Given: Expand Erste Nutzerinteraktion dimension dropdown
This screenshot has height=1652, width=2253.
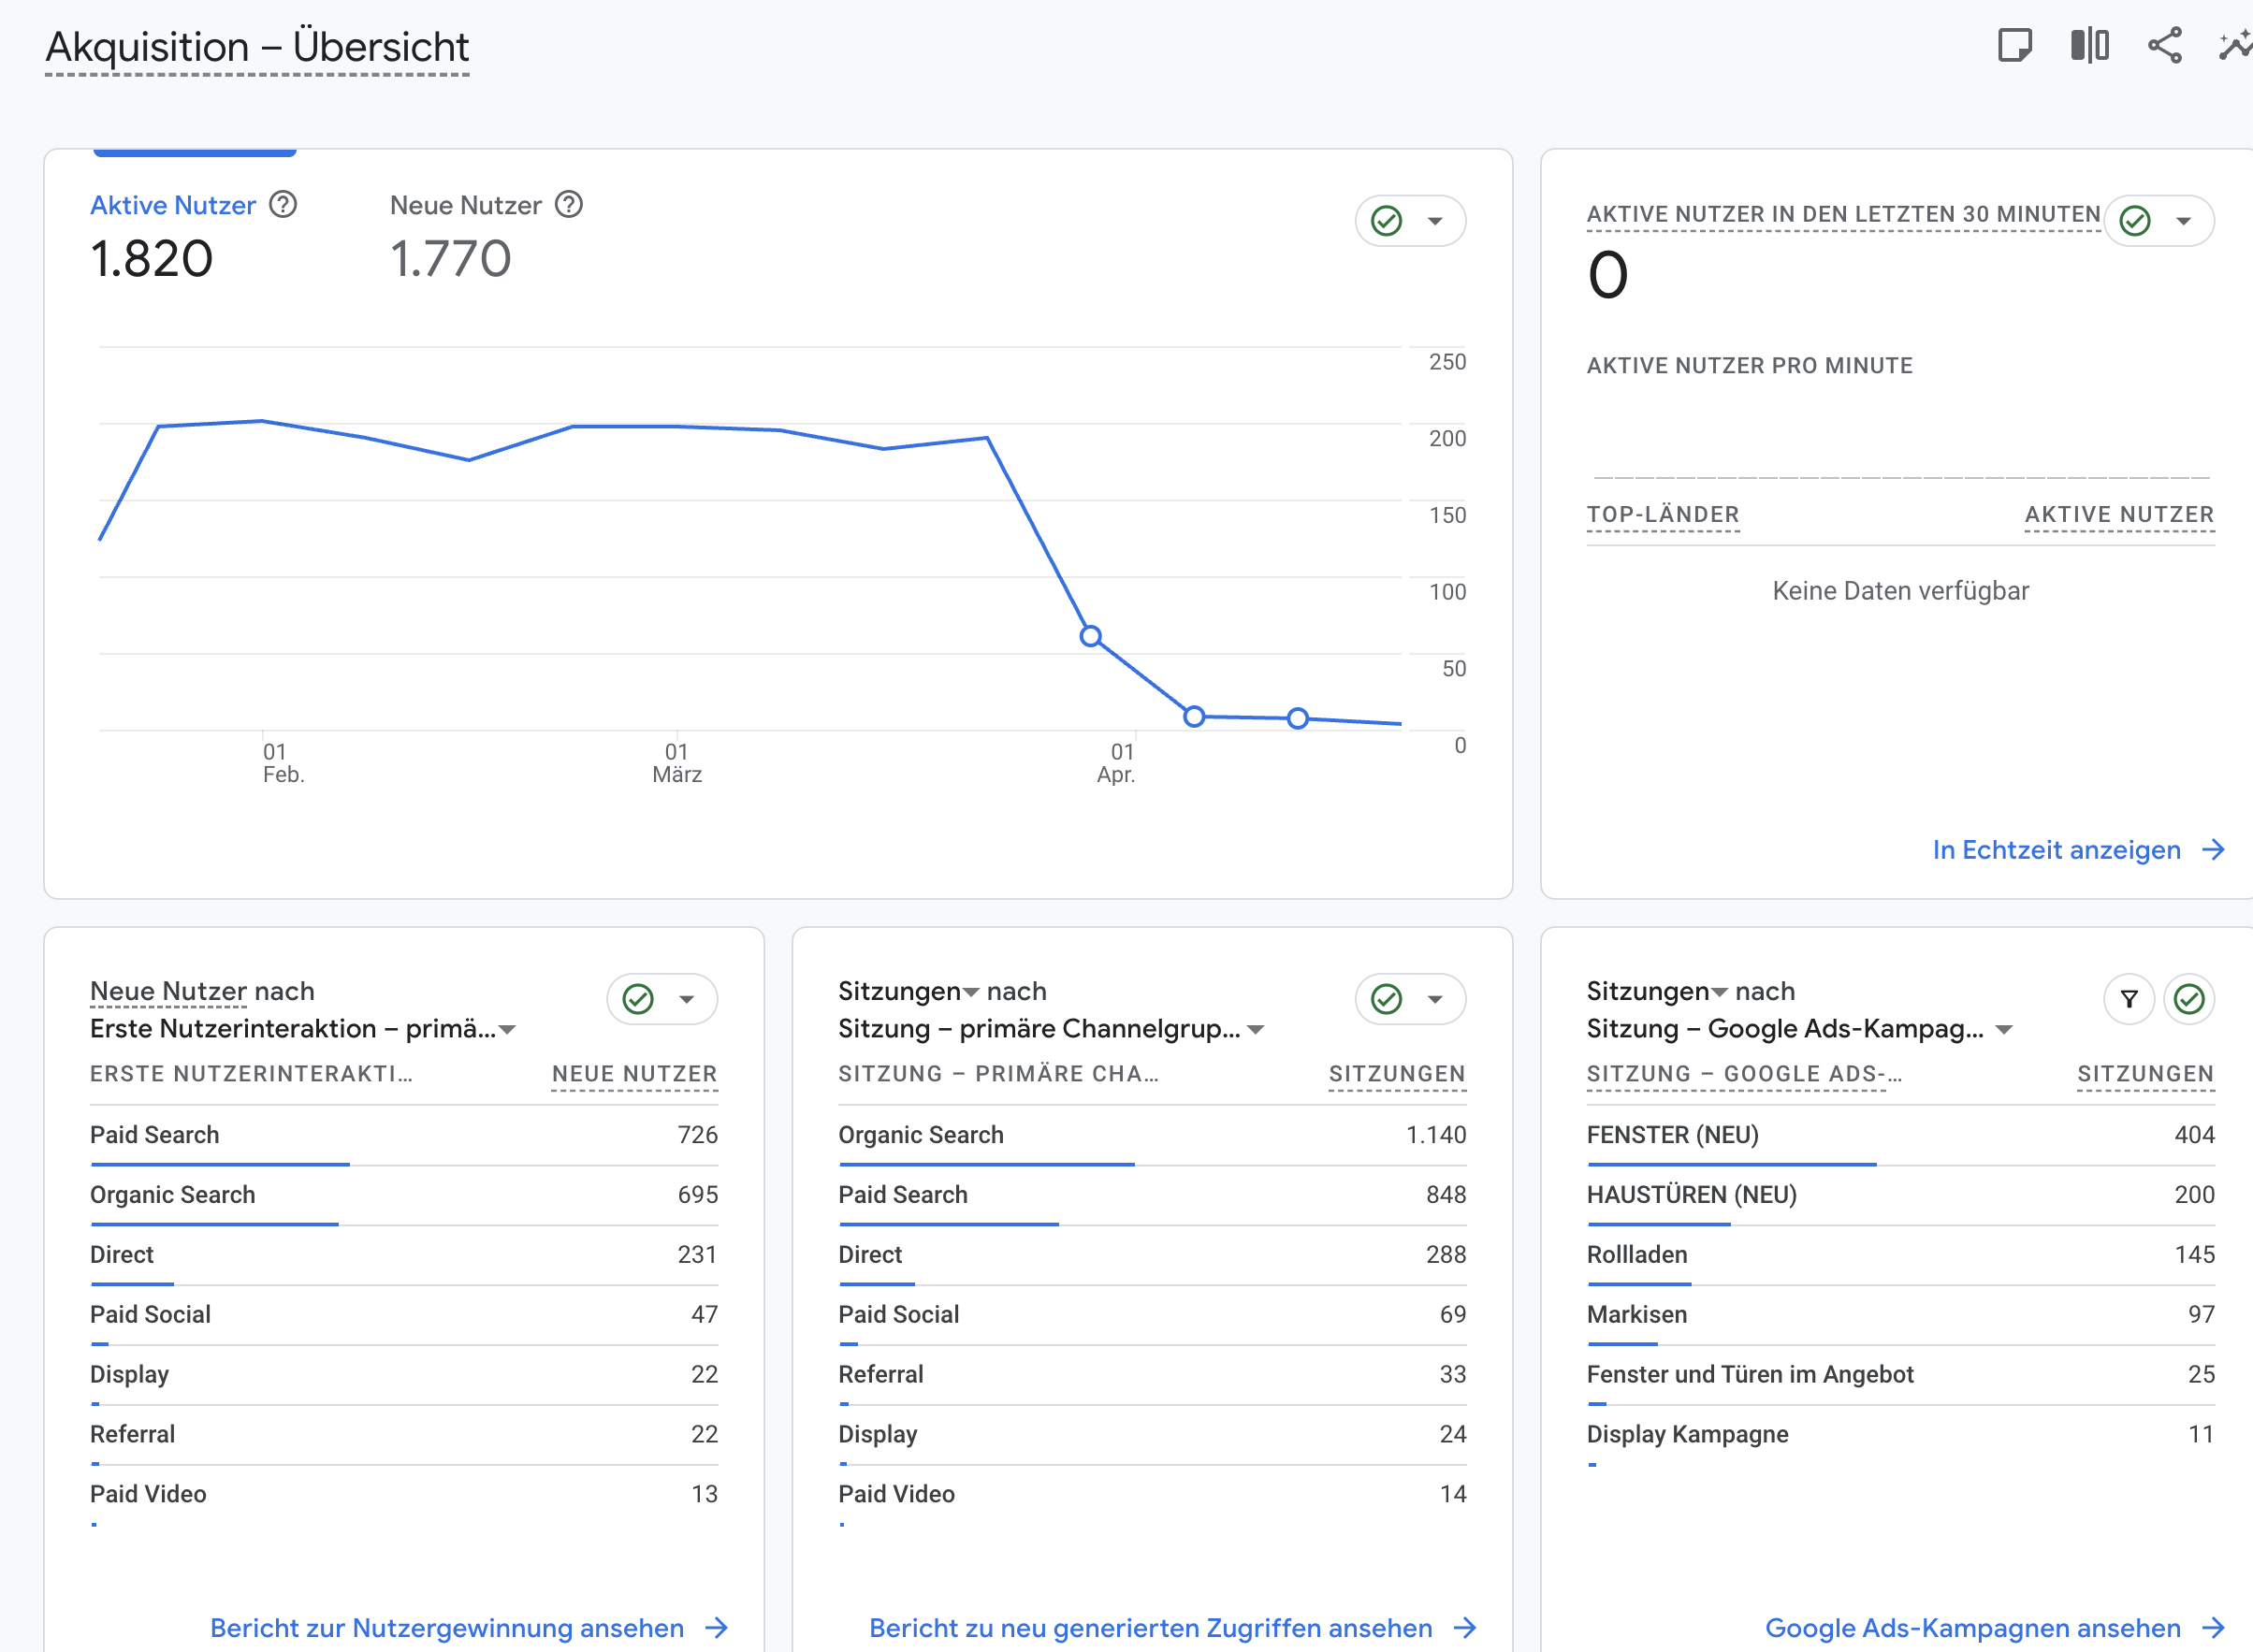Looking at the screenshot, I should [508, 1030].
